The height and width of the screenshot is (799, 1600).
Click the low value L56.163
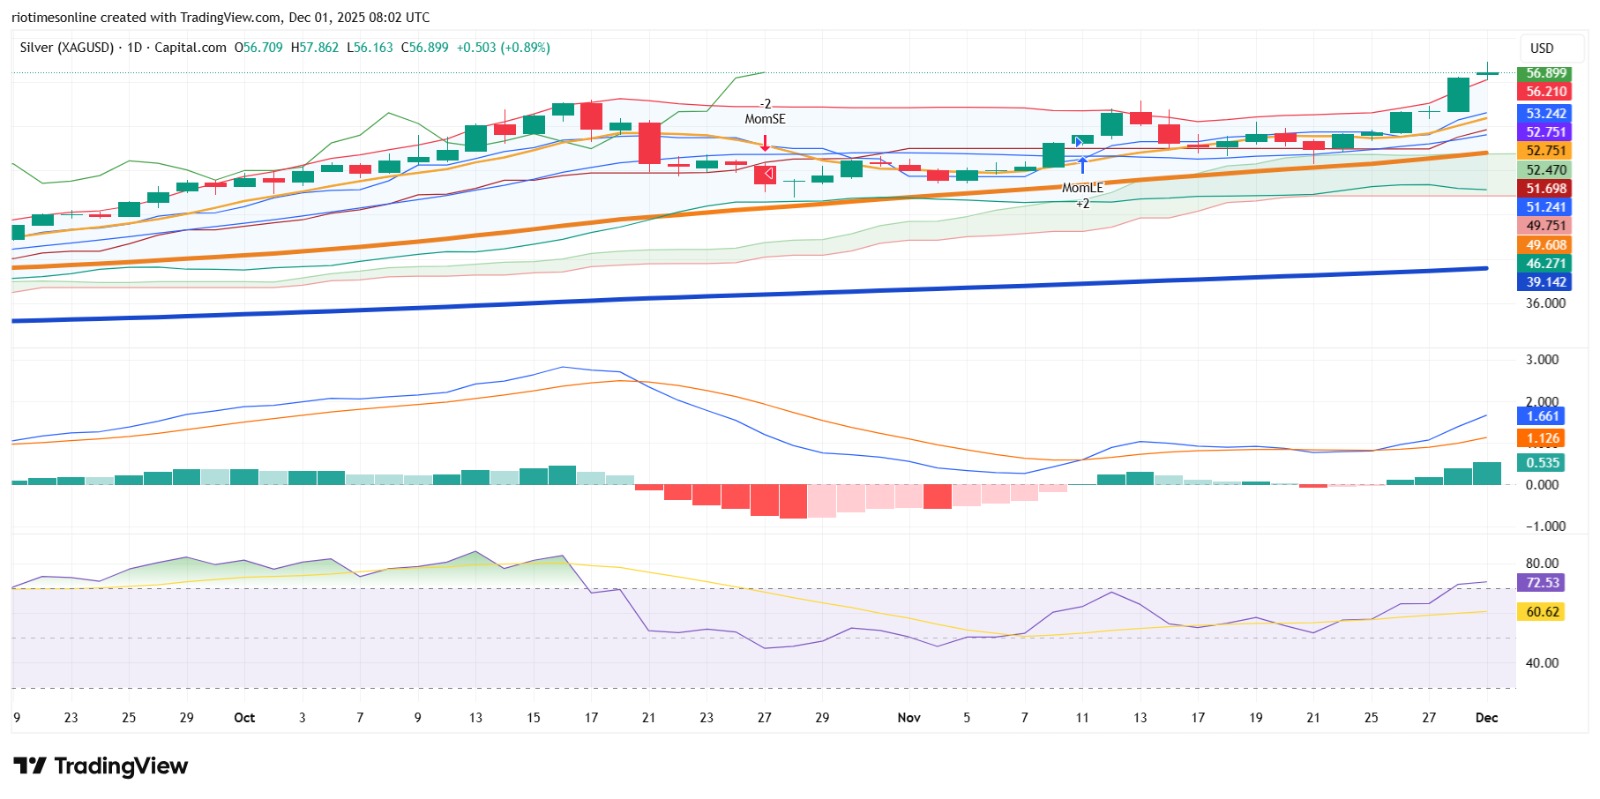(370, 47)
